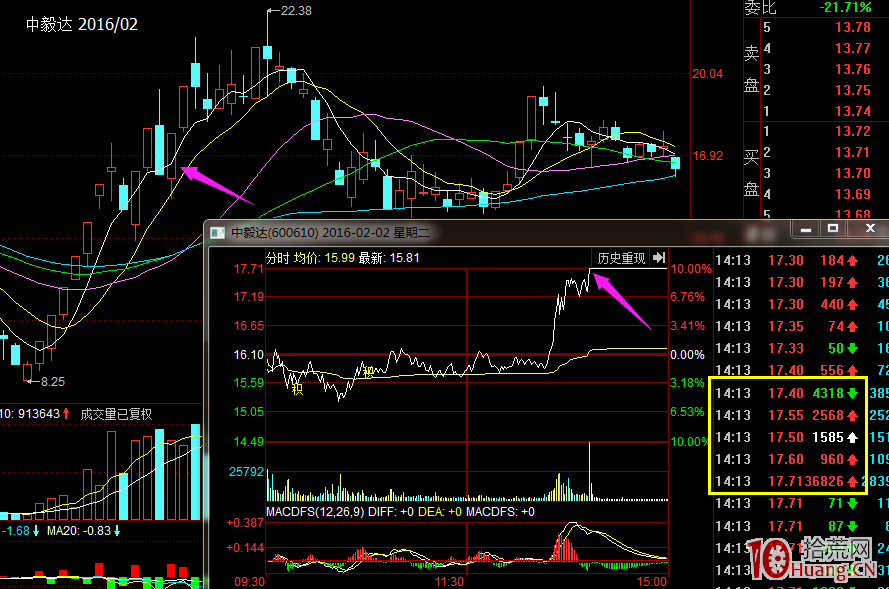Click the 17.71 trade with 36826 volume

point(786,482)
